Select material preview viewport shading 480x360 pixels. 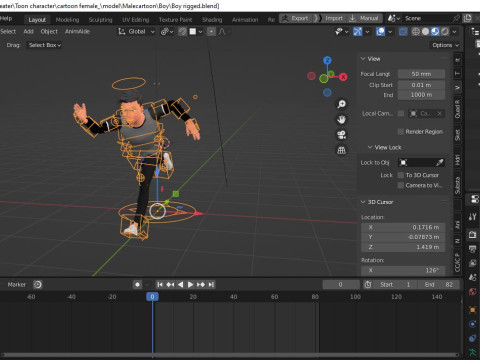[435, 32]
